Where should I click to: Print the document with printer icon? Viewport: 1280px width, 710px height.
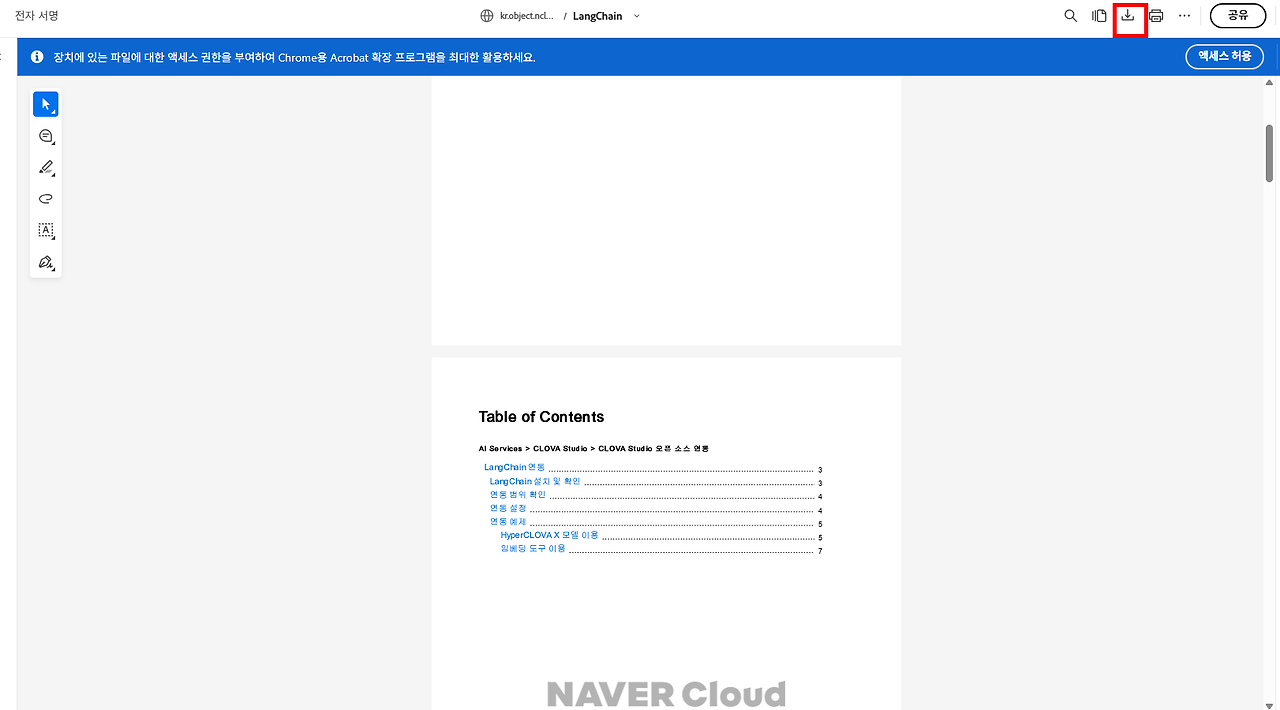pos(1156,16)
